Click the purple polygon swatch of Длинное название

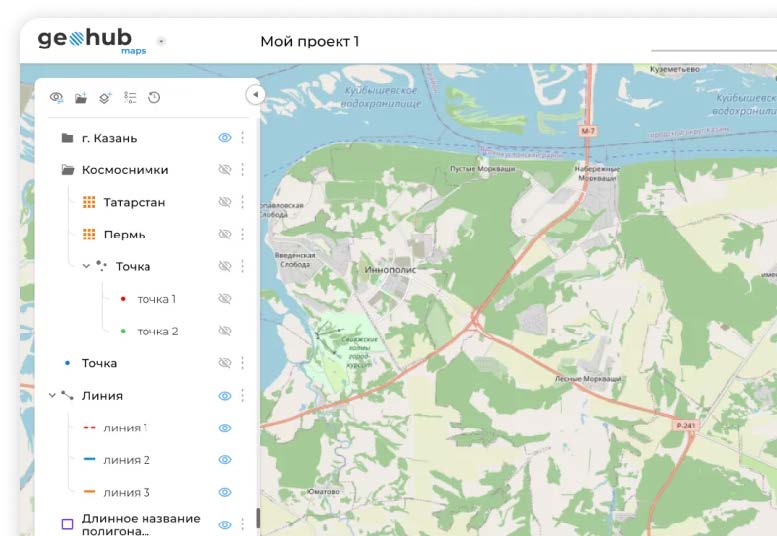[x=67, y=524]
